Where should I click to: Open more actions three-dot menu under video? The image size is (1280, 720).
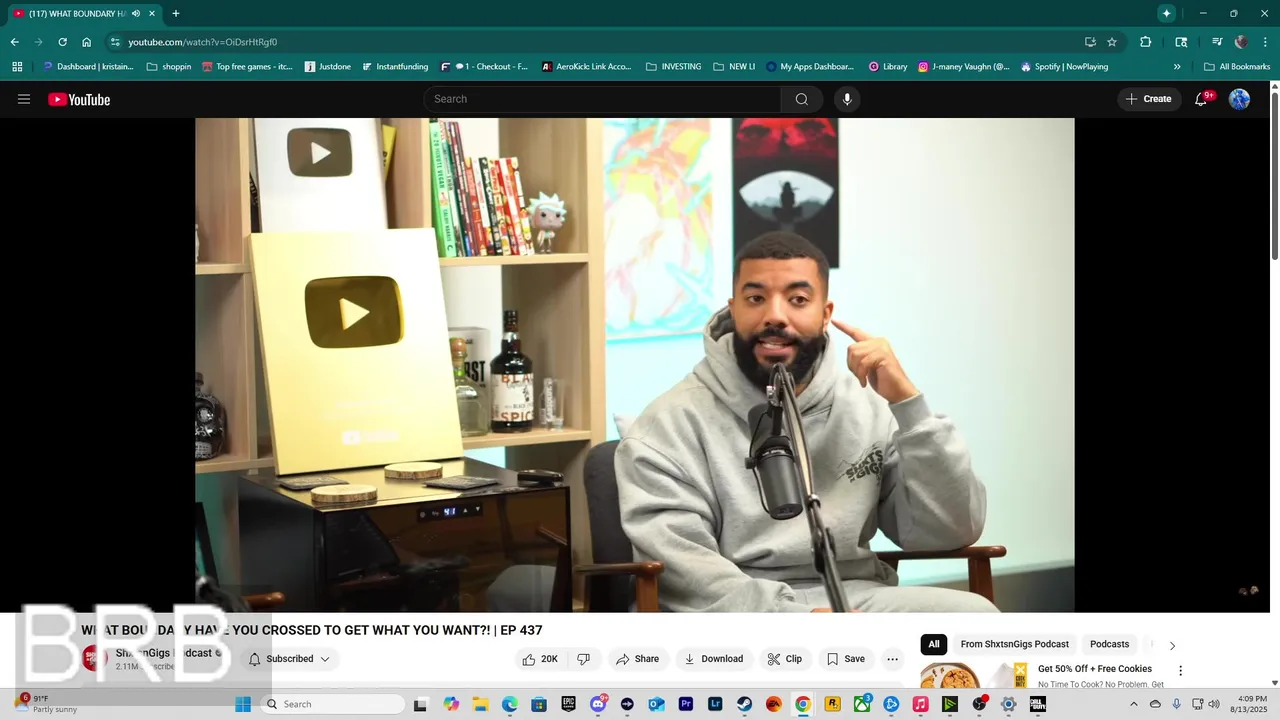893,659
